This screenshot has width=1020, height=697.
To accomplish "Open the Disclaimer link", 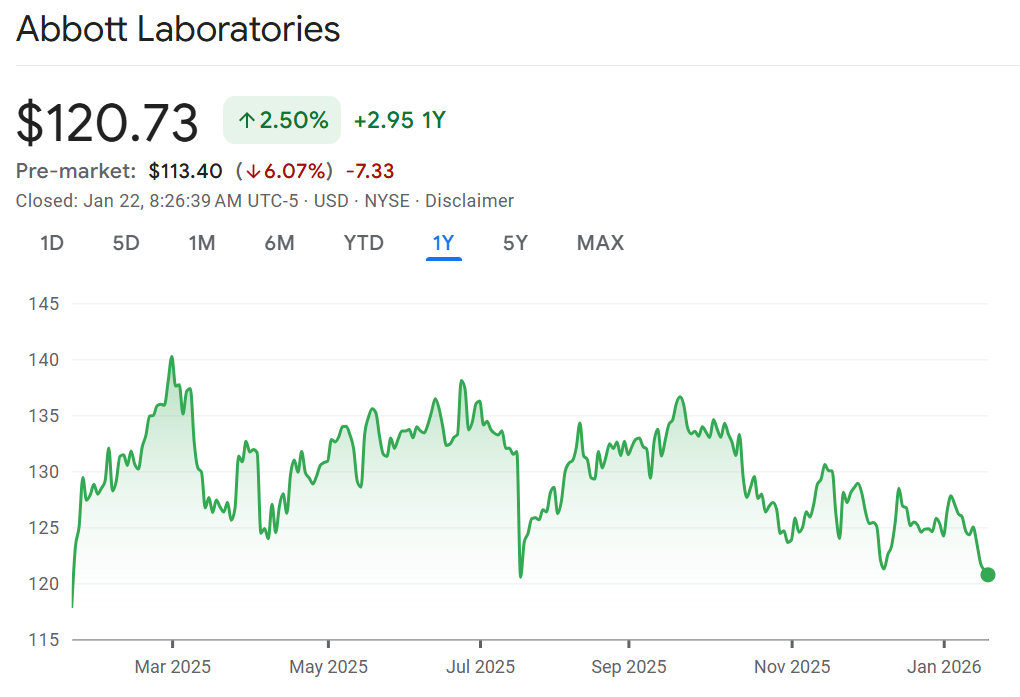I will click(x=469, y=201).
